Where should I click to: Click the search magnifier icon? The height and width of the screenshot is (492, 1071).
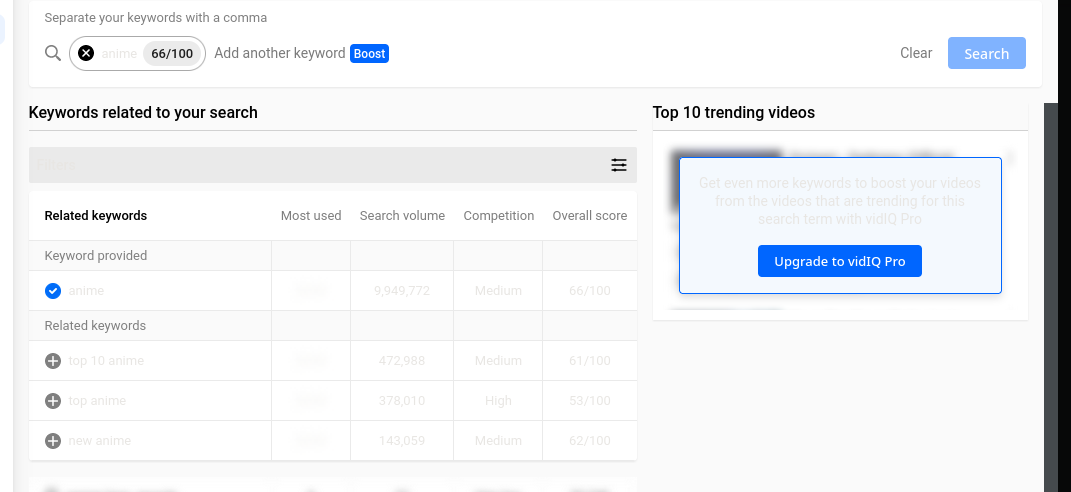[x=53, y=53]
